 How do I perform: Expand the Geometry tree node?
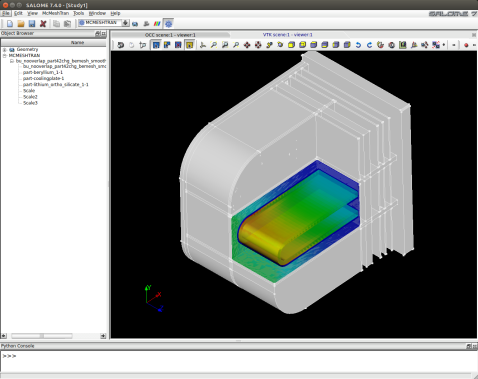(x=5, y=50)
